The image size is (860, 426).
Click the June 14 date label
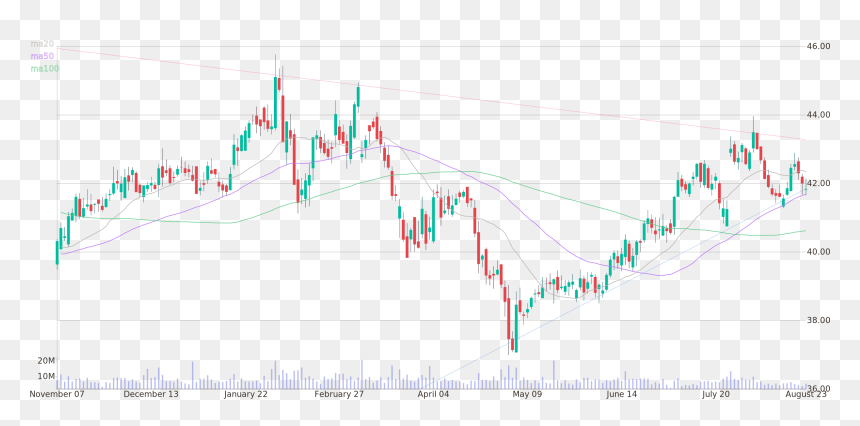622,394
